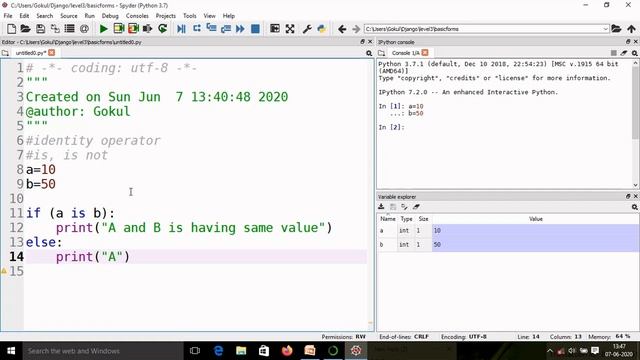This screenshot has height=360, width=640.
Task: Import data icon in Variable explorer
Action: click(381, 207)
